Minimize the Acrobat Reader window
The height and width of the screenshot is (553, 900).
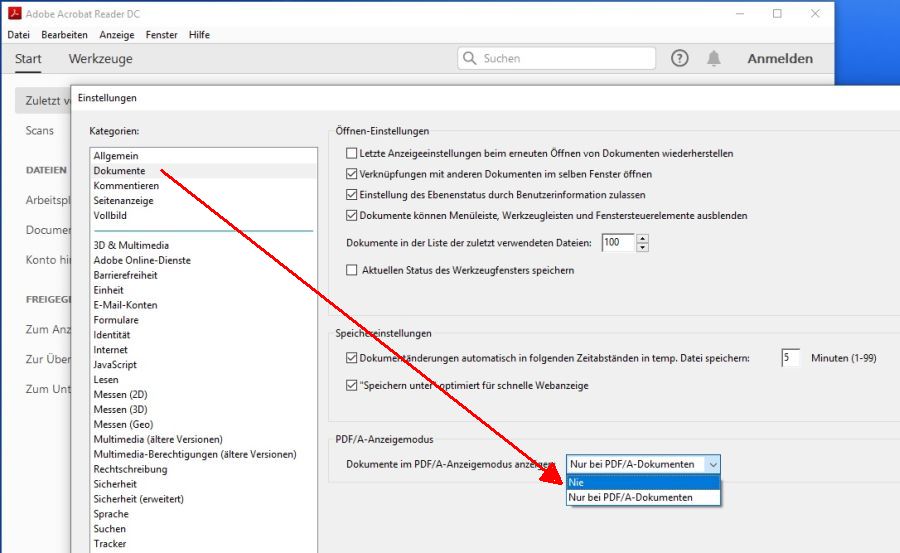pos(740,13)
